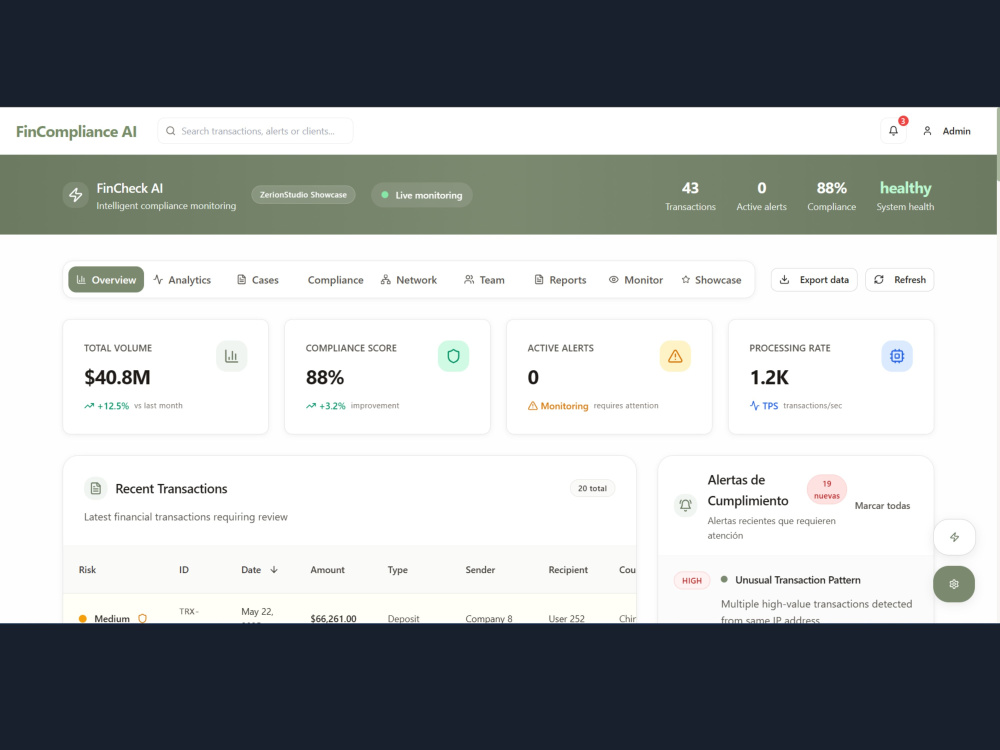Open the Cases tab

click(x=258, y=279)
